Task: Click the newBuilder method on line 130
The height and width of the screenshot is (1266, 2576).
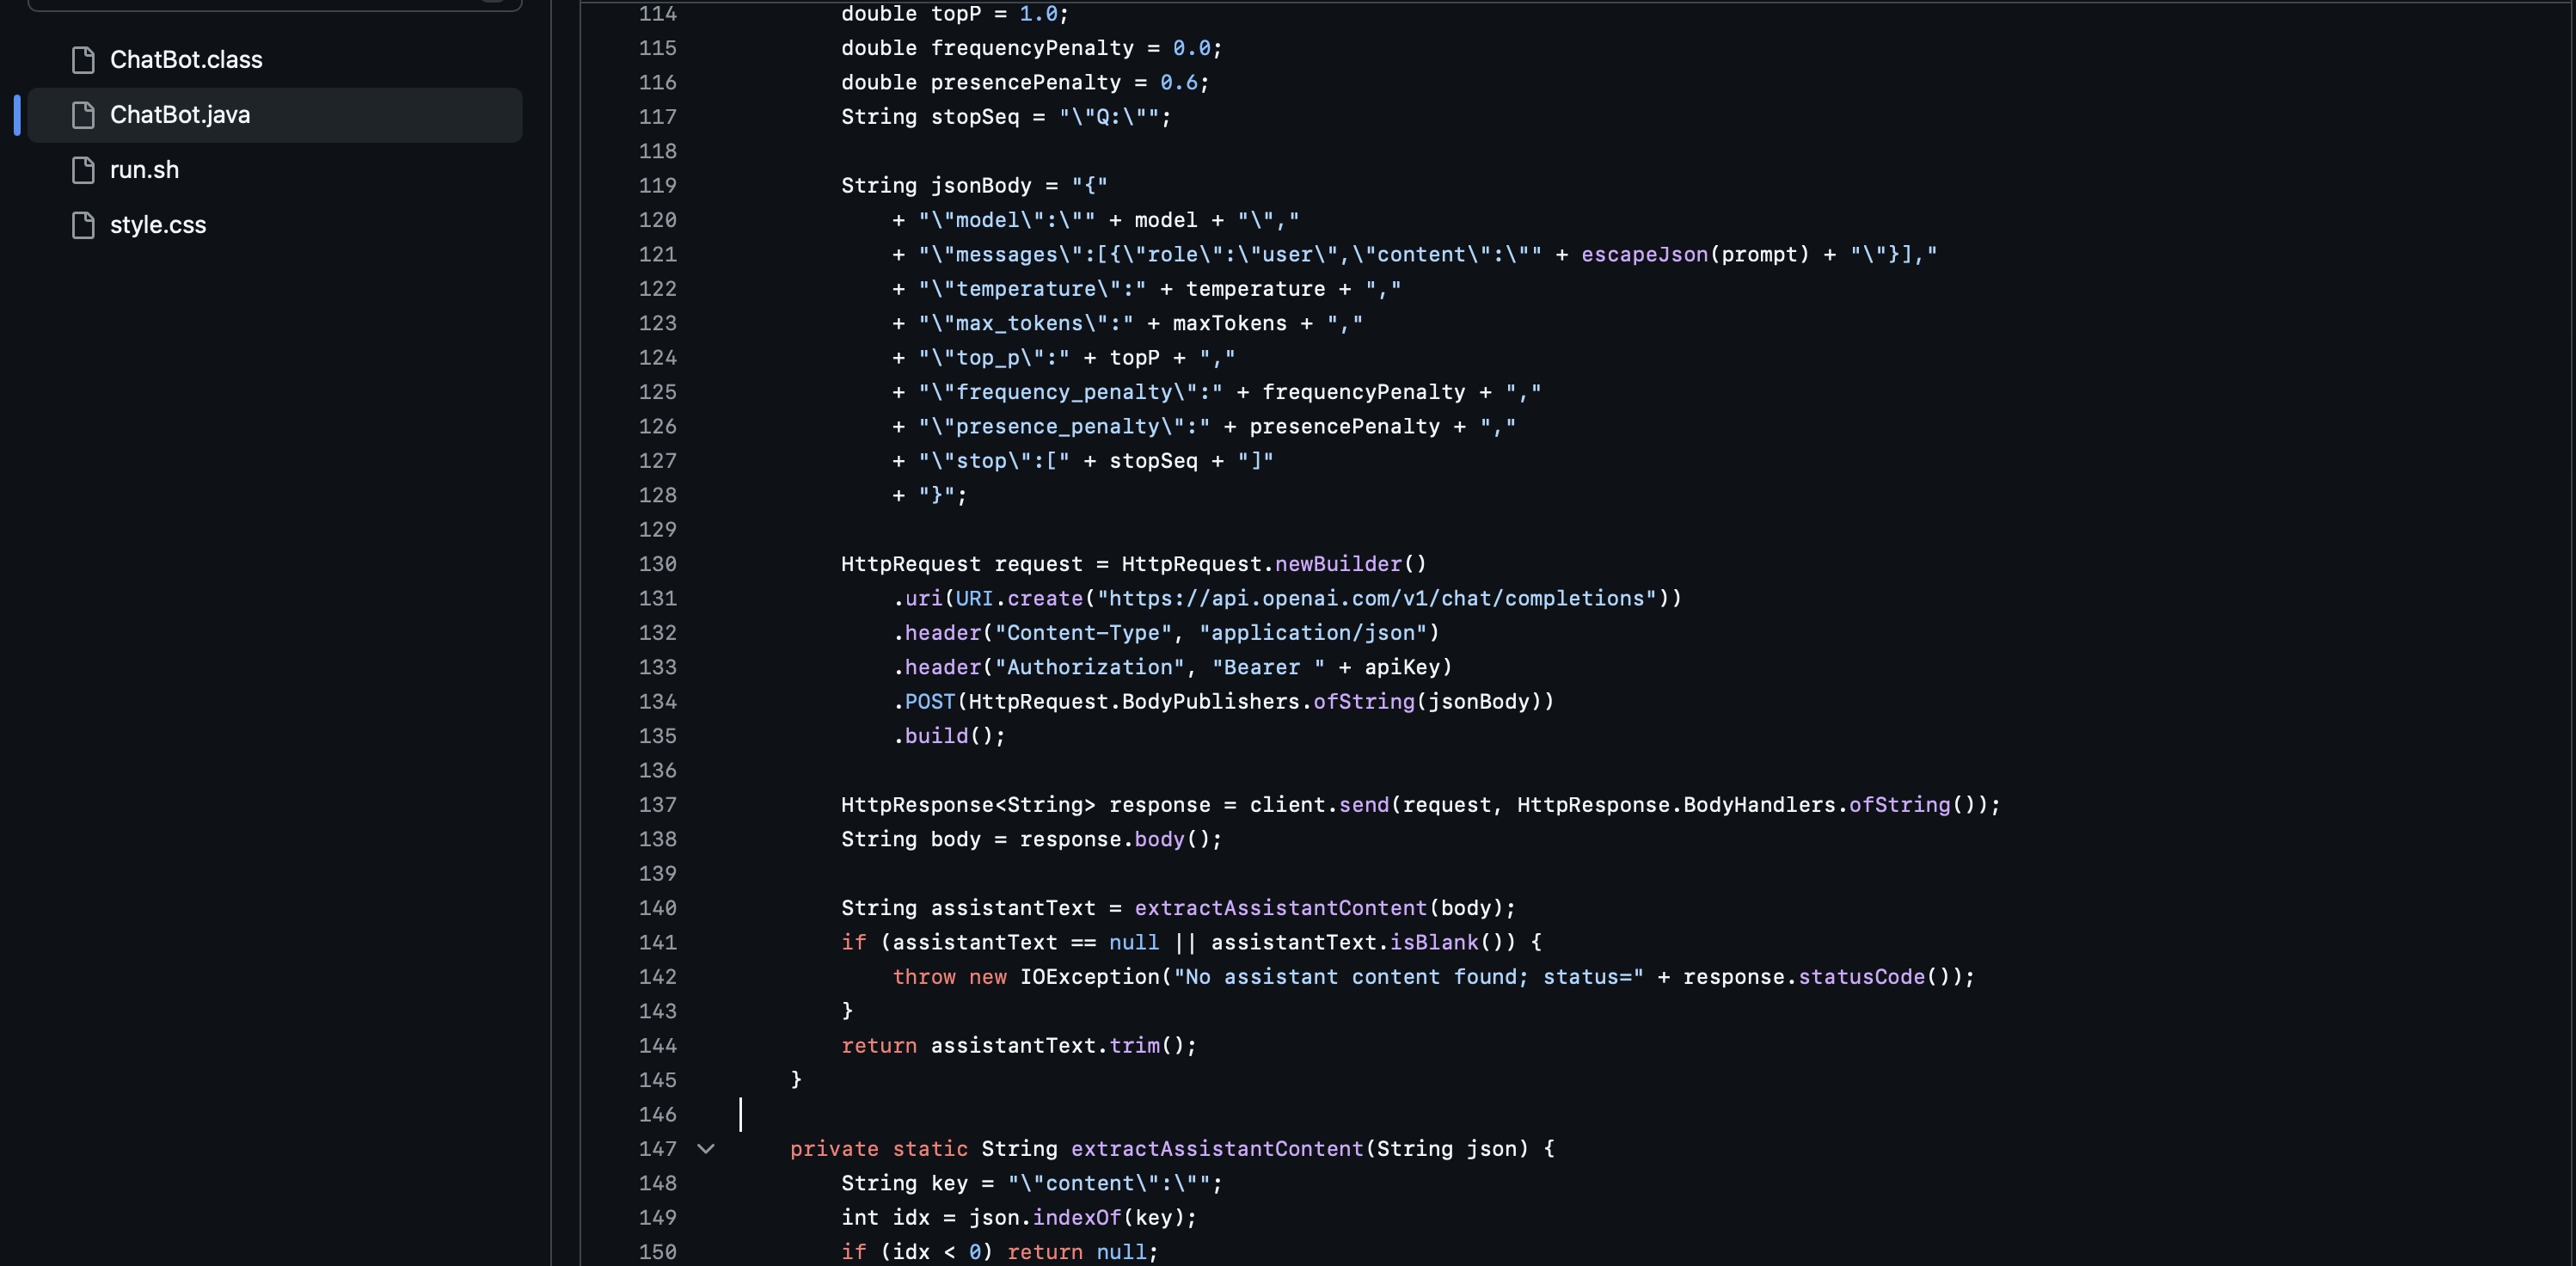Action: (1338, 564)
